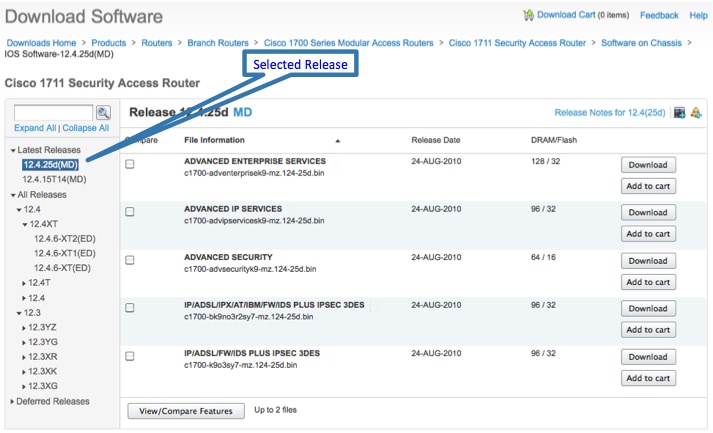Select release 12.4.6-XT2(ED)
This screenshot has height=433, width=713.
click(x=65, y=239)
